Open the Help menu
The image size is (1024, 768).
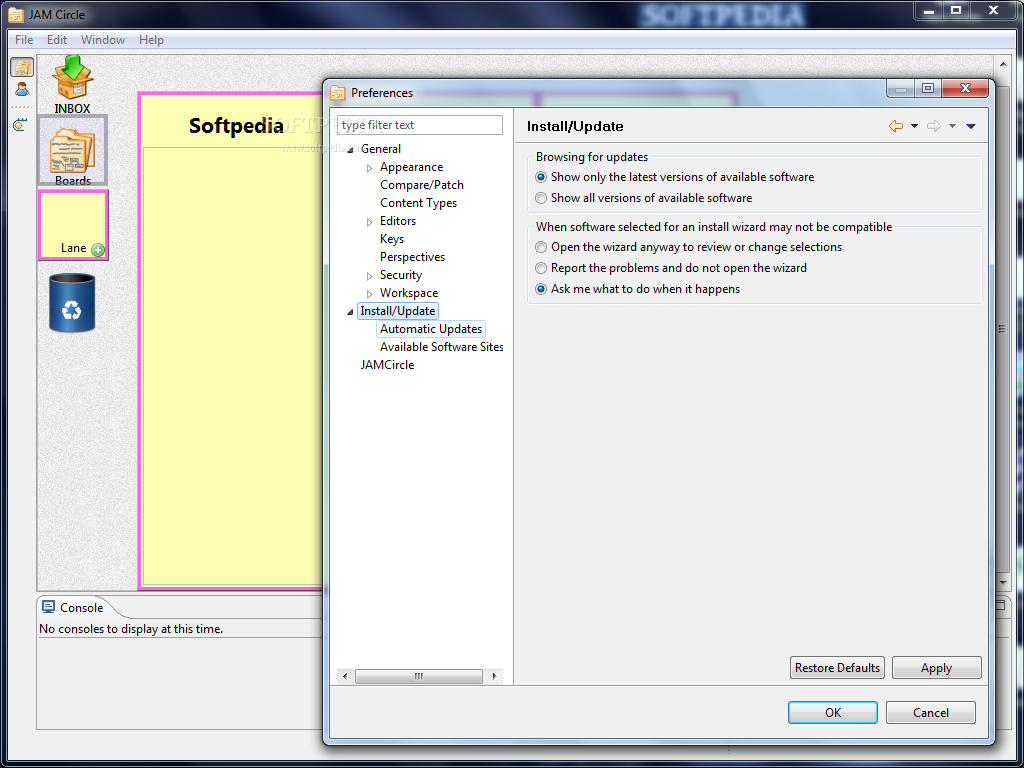[x=151, y=40]
